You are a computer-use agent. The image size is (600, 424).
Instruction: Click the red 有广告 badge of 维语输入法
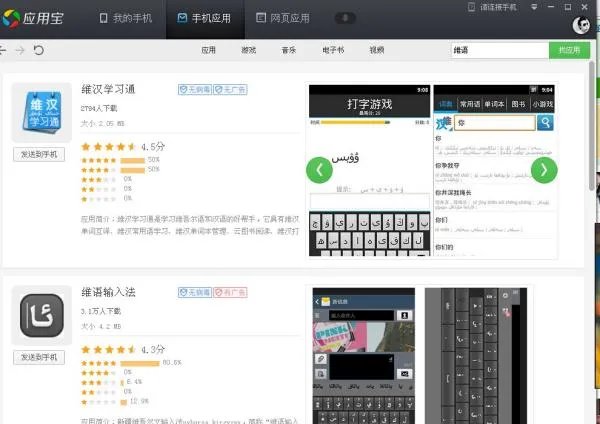230,292
